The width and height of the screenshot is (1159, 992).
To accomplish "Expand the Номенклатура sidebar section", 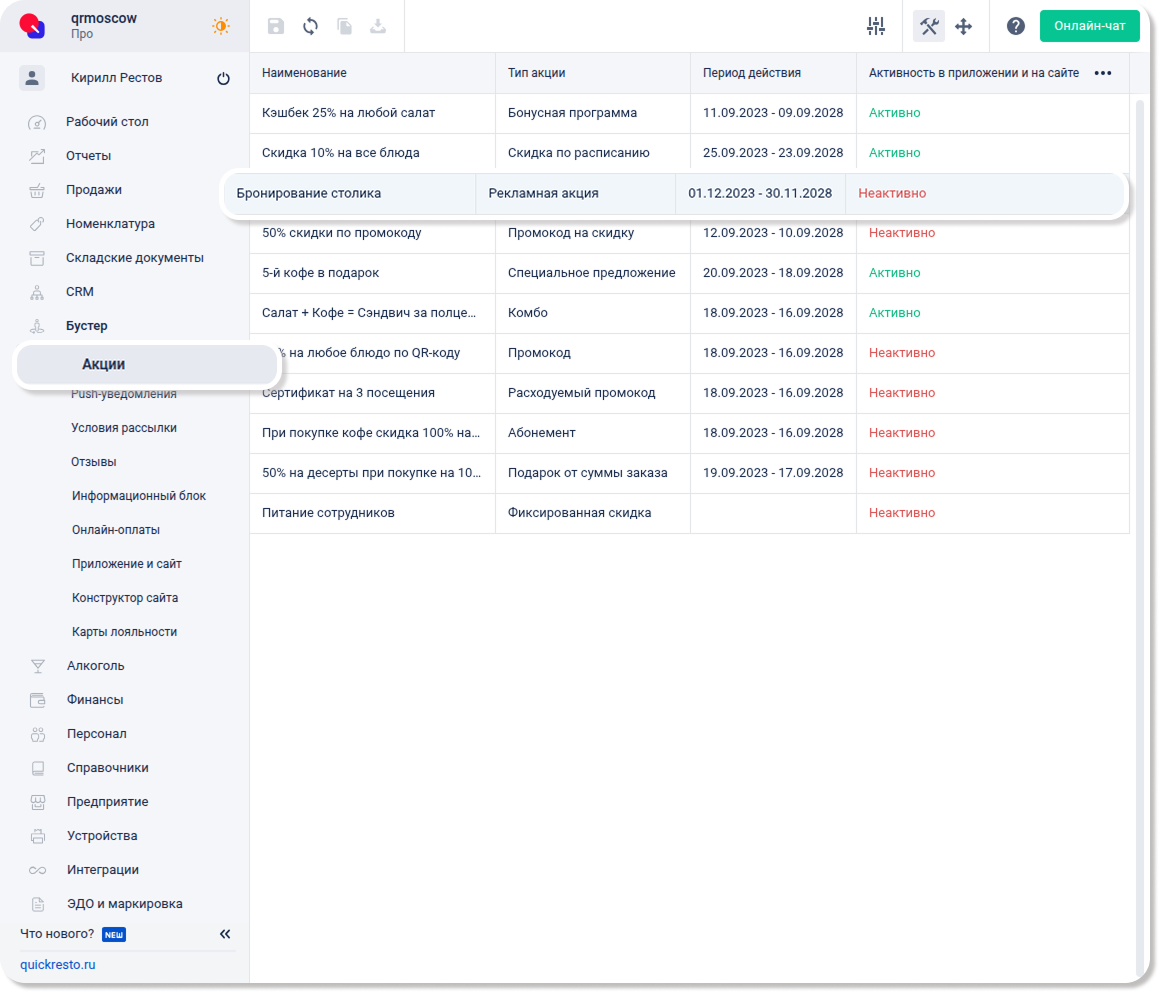I will pyautogui.click(x=110, y=224).
